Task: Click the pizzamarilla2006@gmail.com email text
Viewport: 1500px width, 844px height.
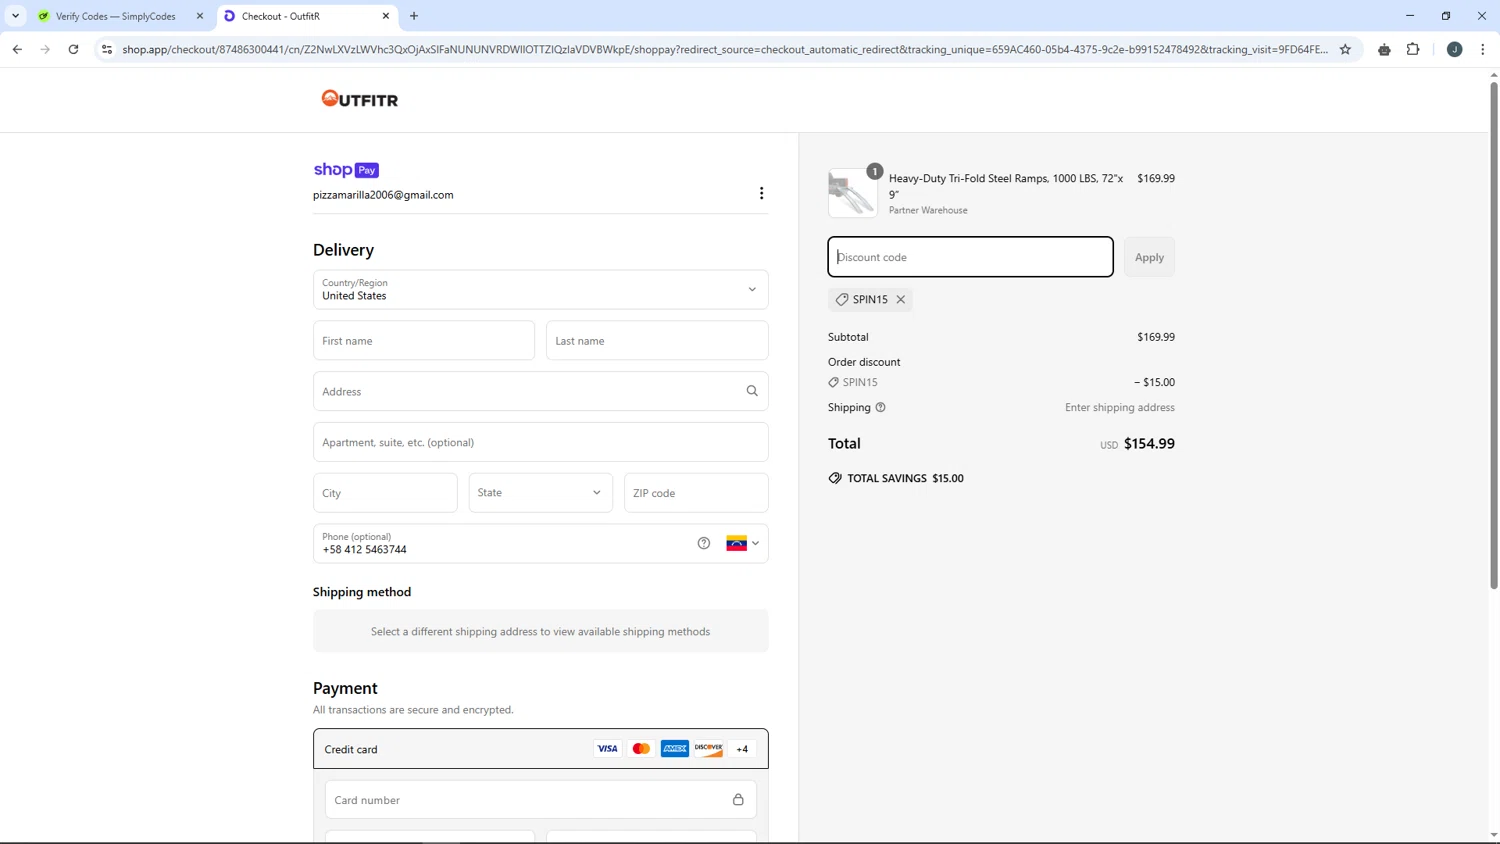Action: tap(383, 195)
